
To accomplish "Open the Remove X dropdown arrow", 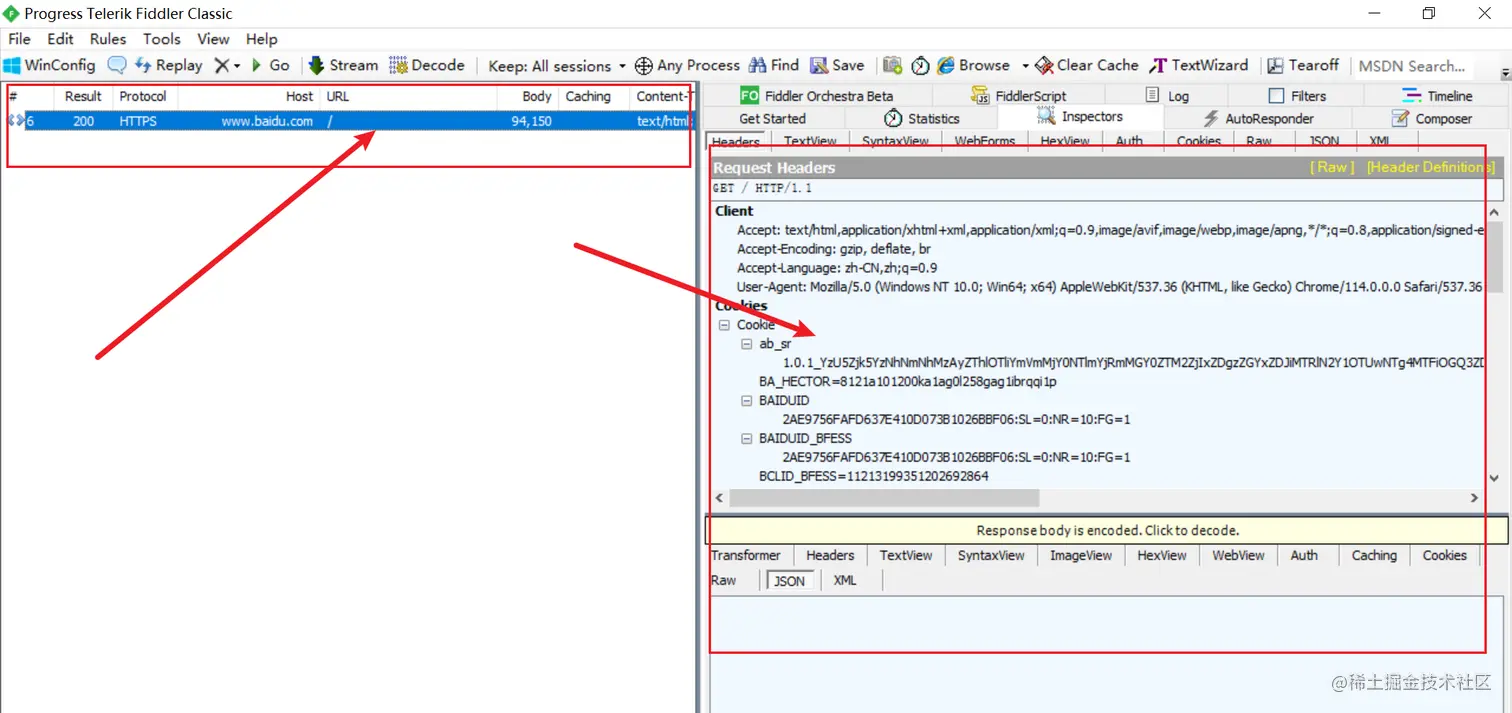I will (x=237, y=66).
